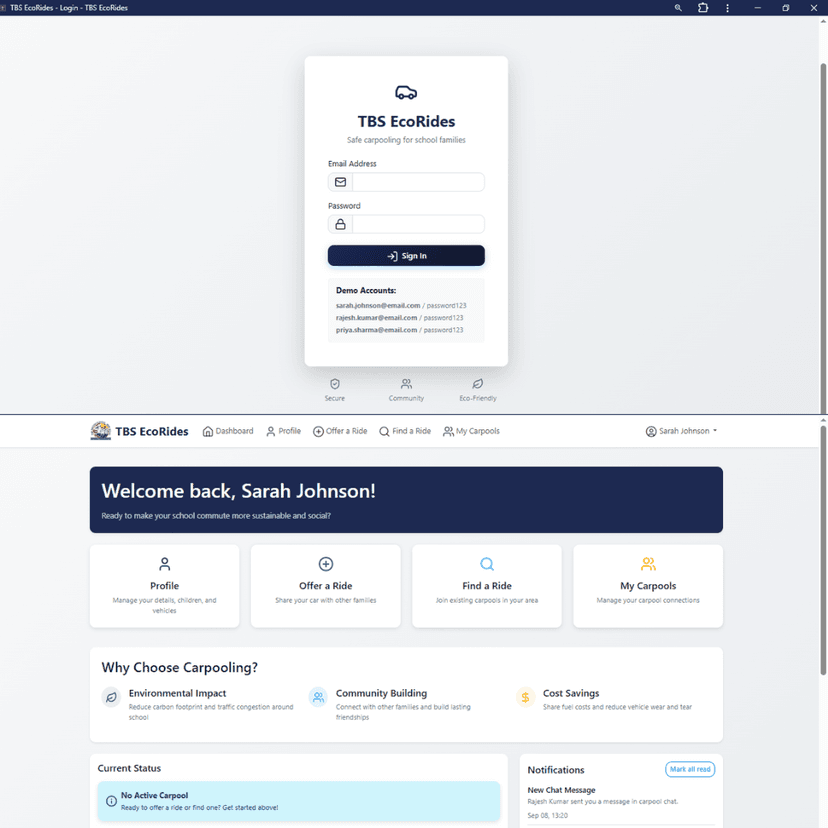The height and width of the screenshot is (828, 828).
Task: Open the browser three-dot menu
Action: [727, 8]
